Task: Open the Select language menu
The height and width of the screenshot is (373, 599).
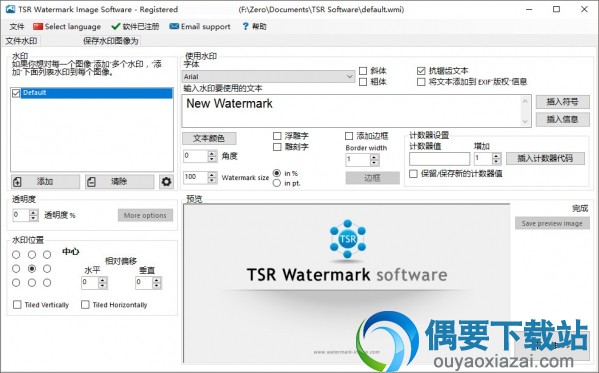Action: coord(67,26)
